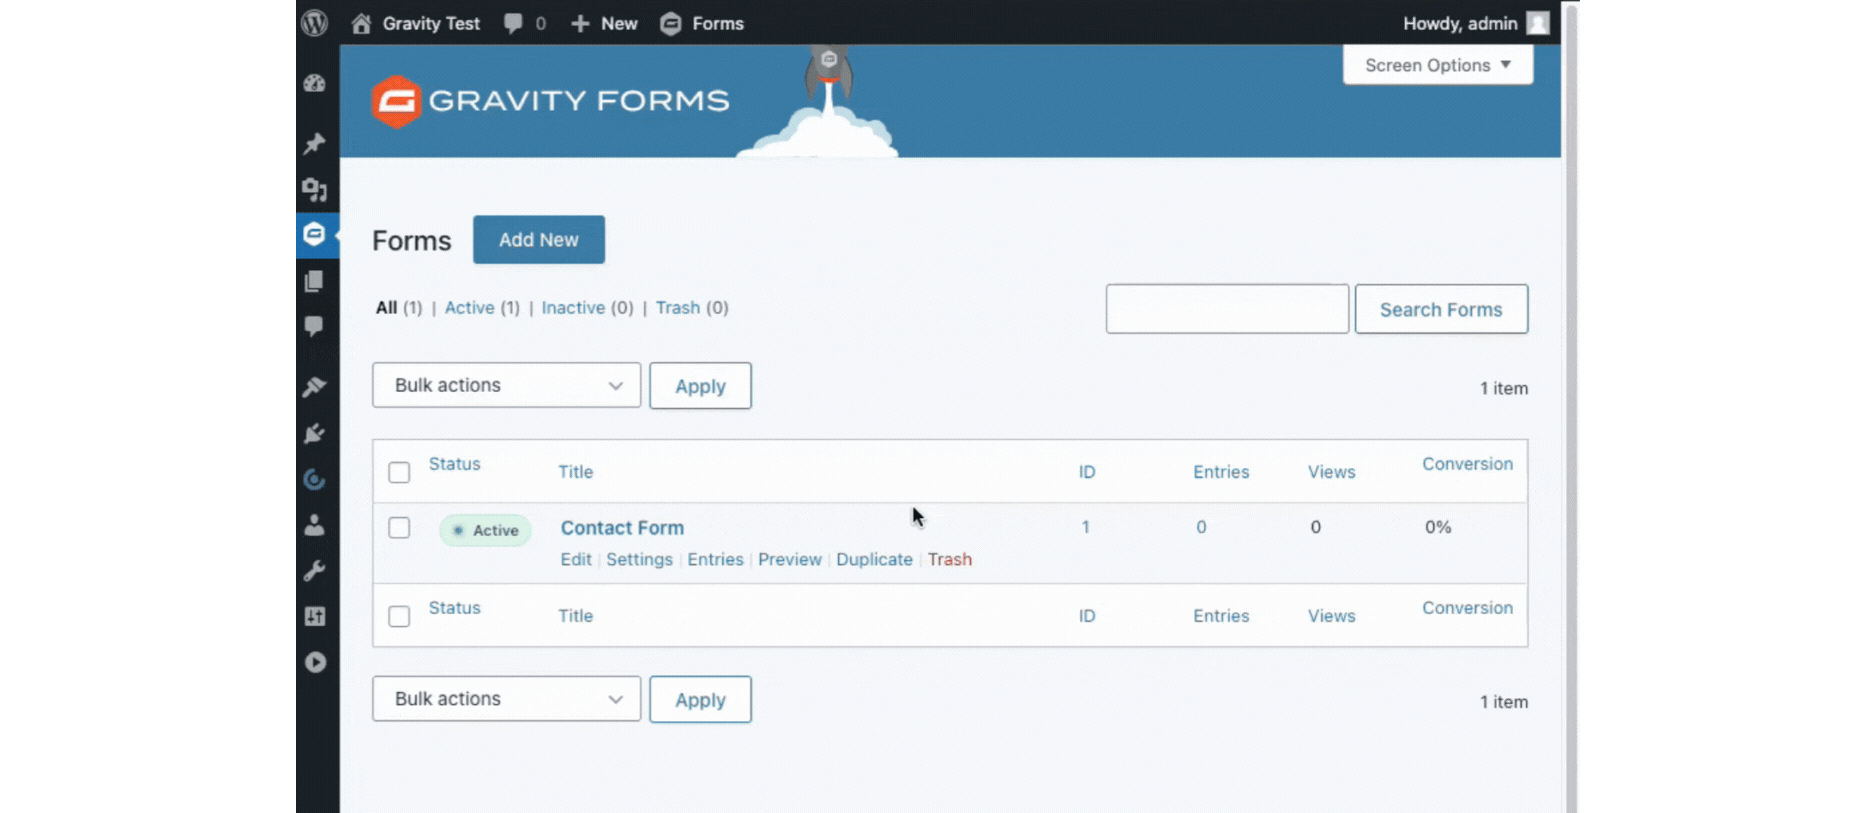1875x813 pixels.
Task: Open Posts via the sidebar pushpin icon
Action: pos(315,143)
